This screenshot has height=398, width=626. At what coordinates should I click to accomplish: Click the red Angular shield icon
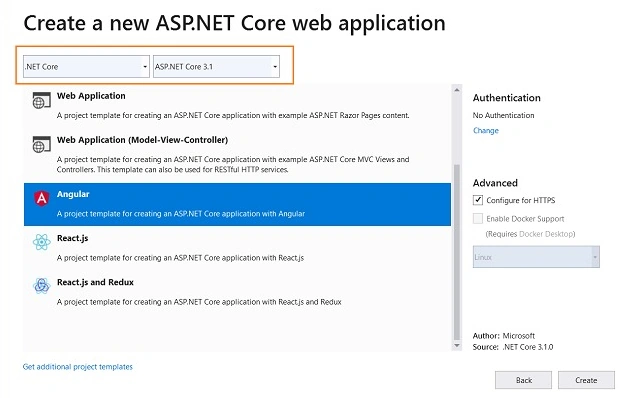click(x=42, y=198)
